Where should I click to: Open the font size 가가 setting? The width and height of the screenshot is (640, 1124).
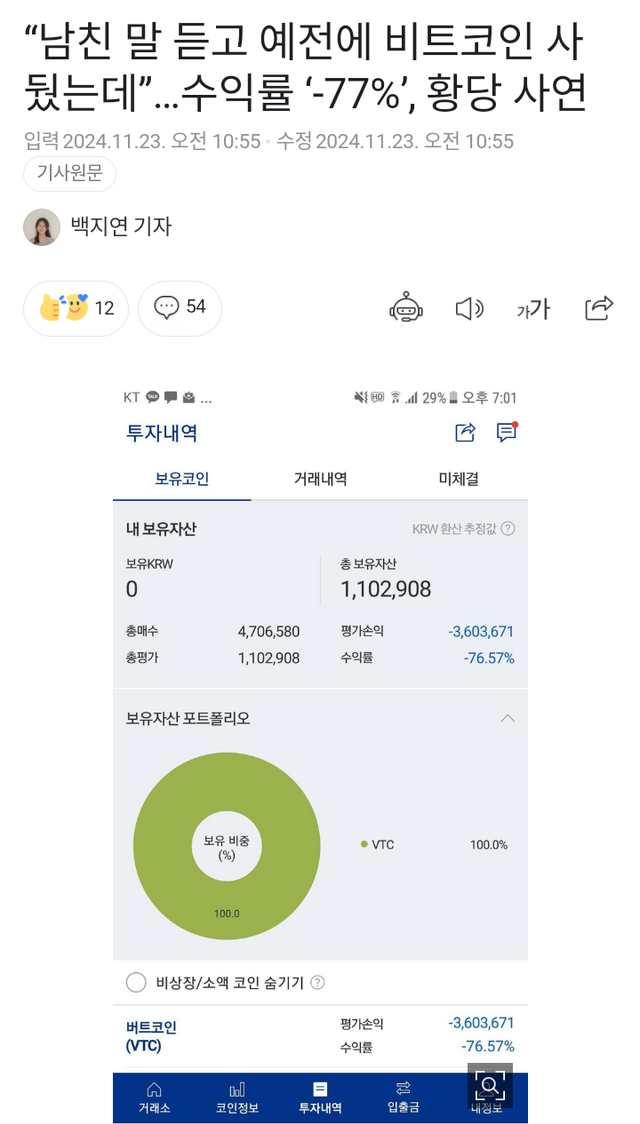(x=533, y=309)
